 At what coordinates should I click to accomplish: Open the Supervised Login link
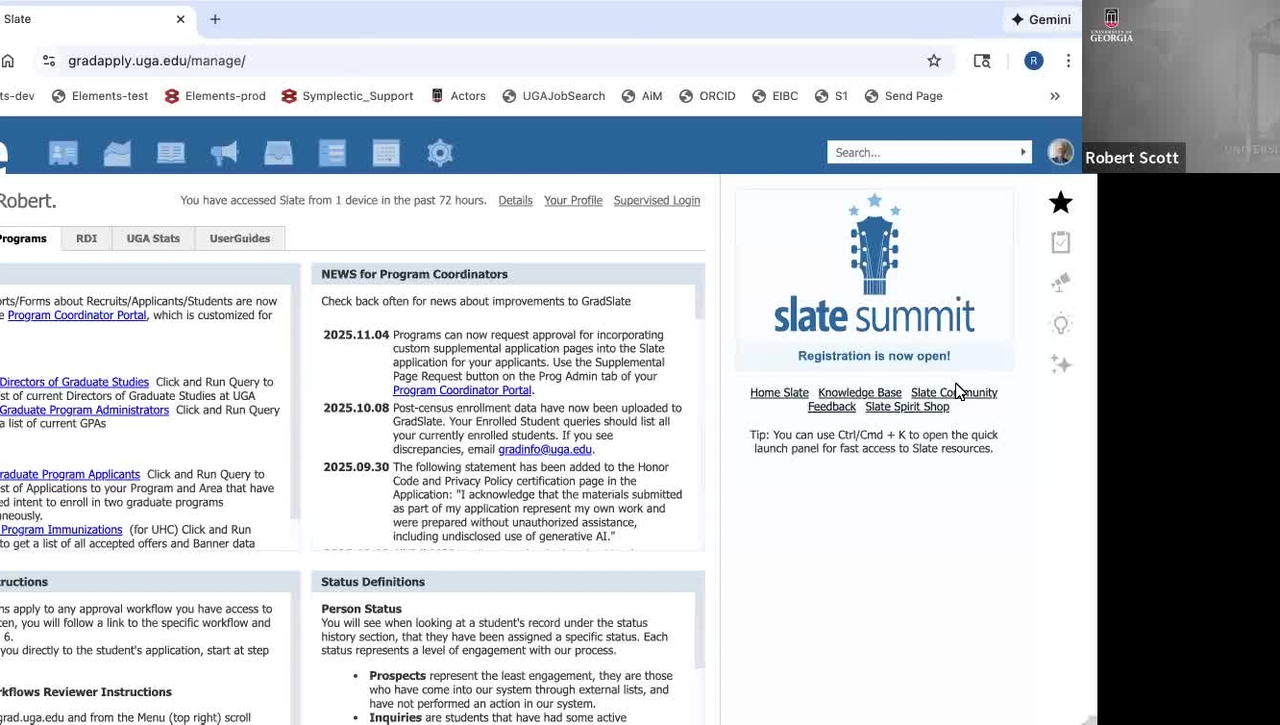click(x=656, y=201)
